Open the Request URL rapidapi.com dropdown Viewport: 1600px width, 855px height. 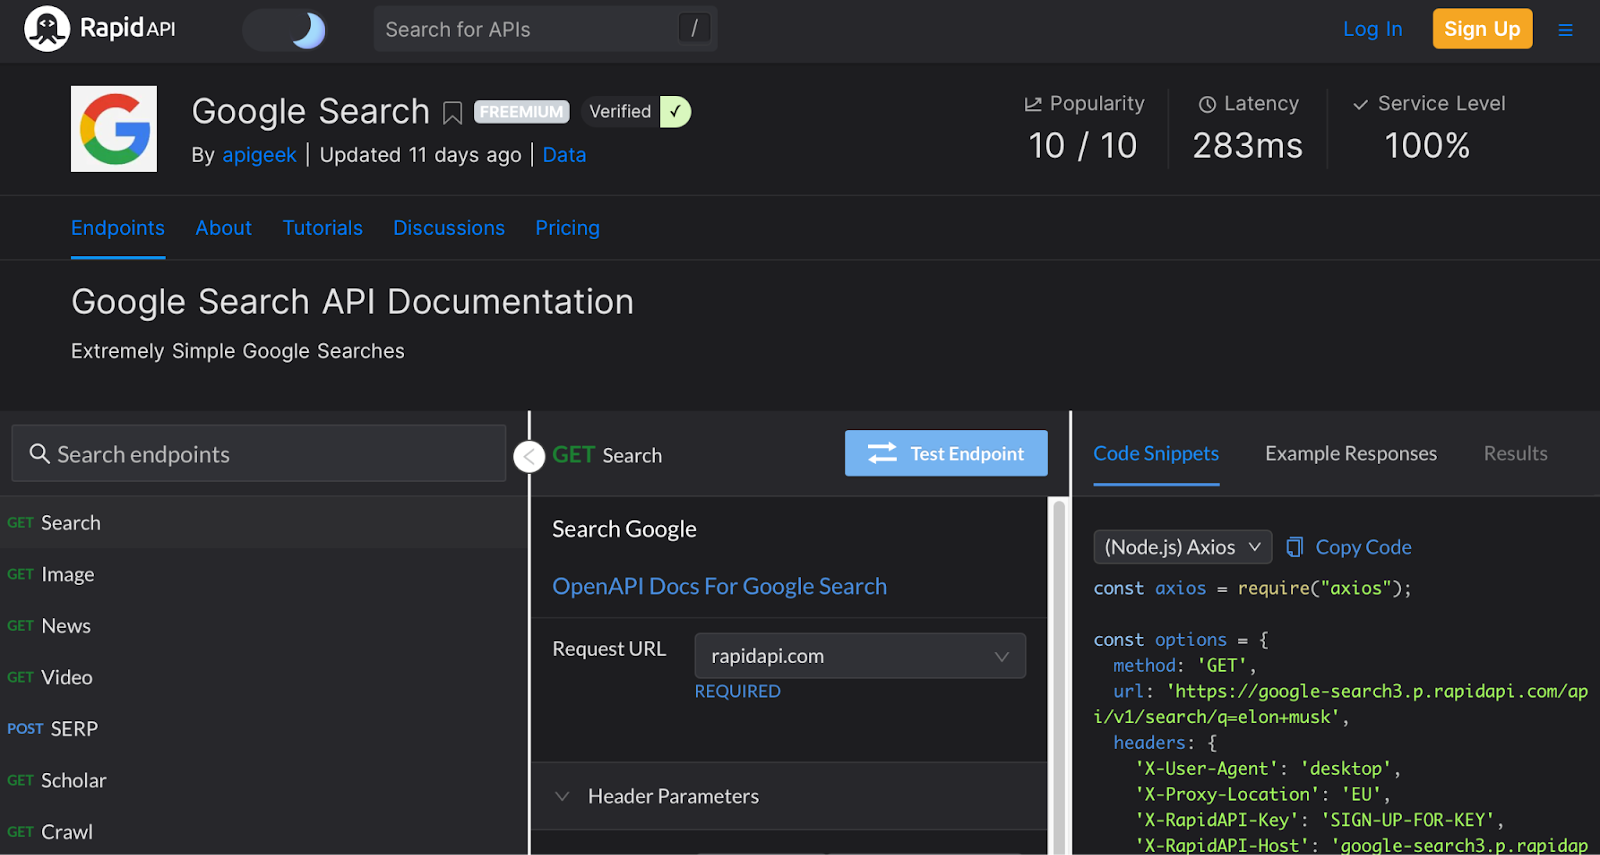tap(860, 656)
